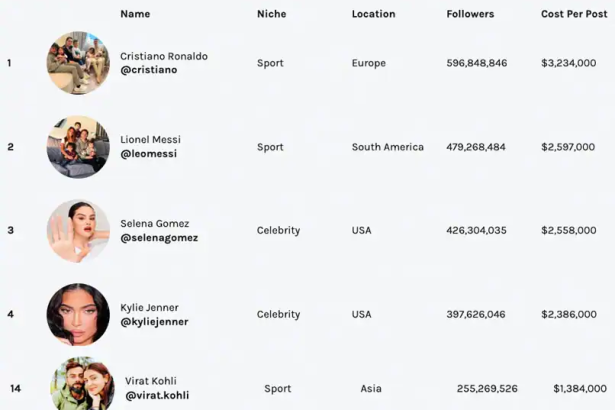The image size is (615, 410).
Task: Click the @leomessi handle
Action: coord(149,154)
